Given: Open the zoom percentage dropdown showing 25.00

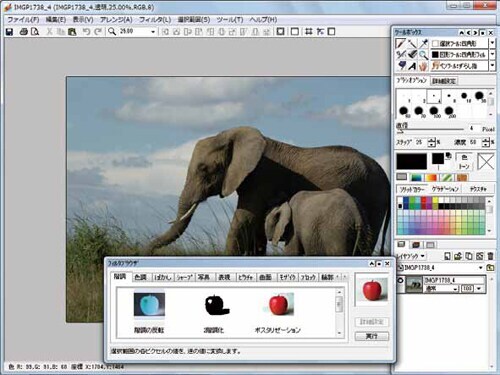Looking at the screenshot, I should (153, 32).
